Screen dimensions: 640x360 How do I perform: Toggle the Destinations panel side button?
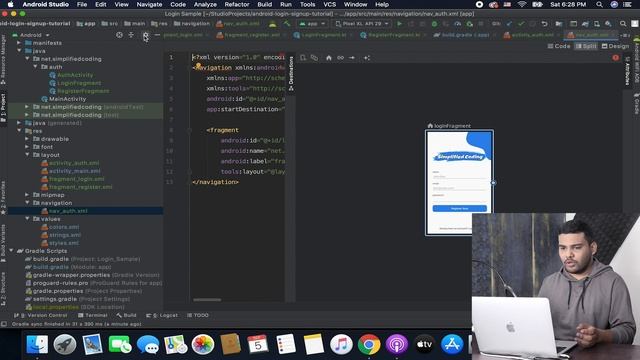coord(291,73)
